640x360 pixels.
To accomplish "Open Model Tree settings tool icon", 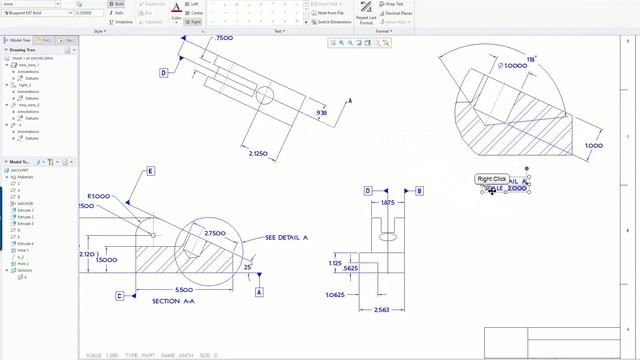I will 51,162.
